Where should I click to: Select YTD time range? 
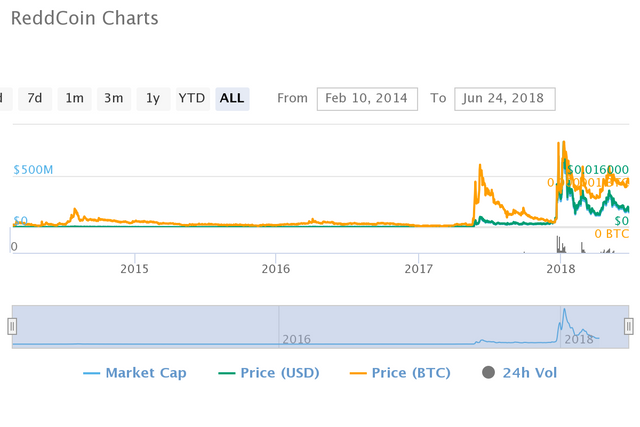191,98
